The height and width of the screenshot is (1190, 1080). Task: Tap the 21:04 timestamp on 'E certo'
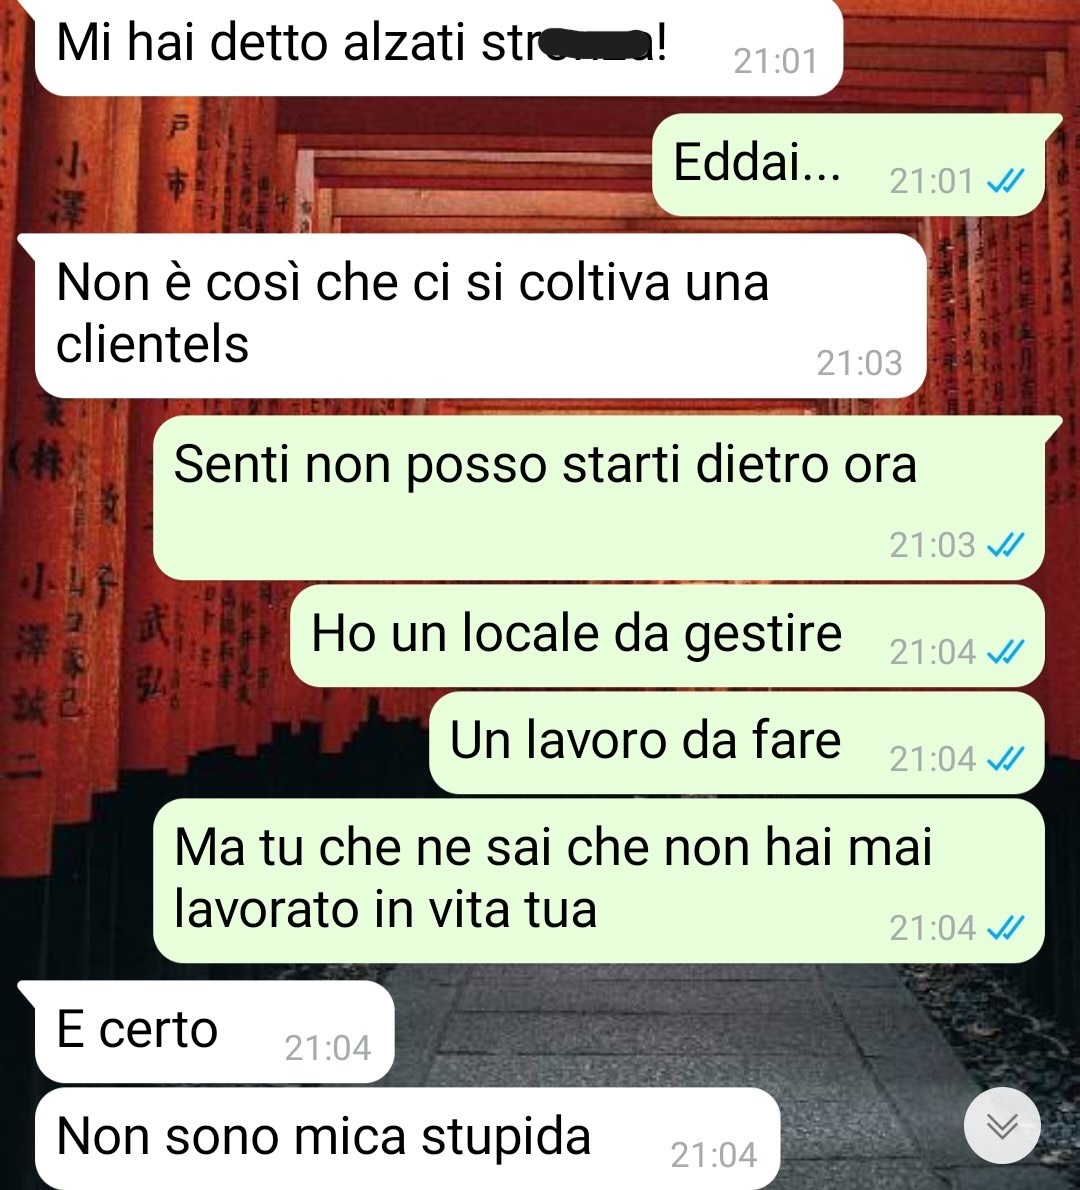coord(328,1049)
